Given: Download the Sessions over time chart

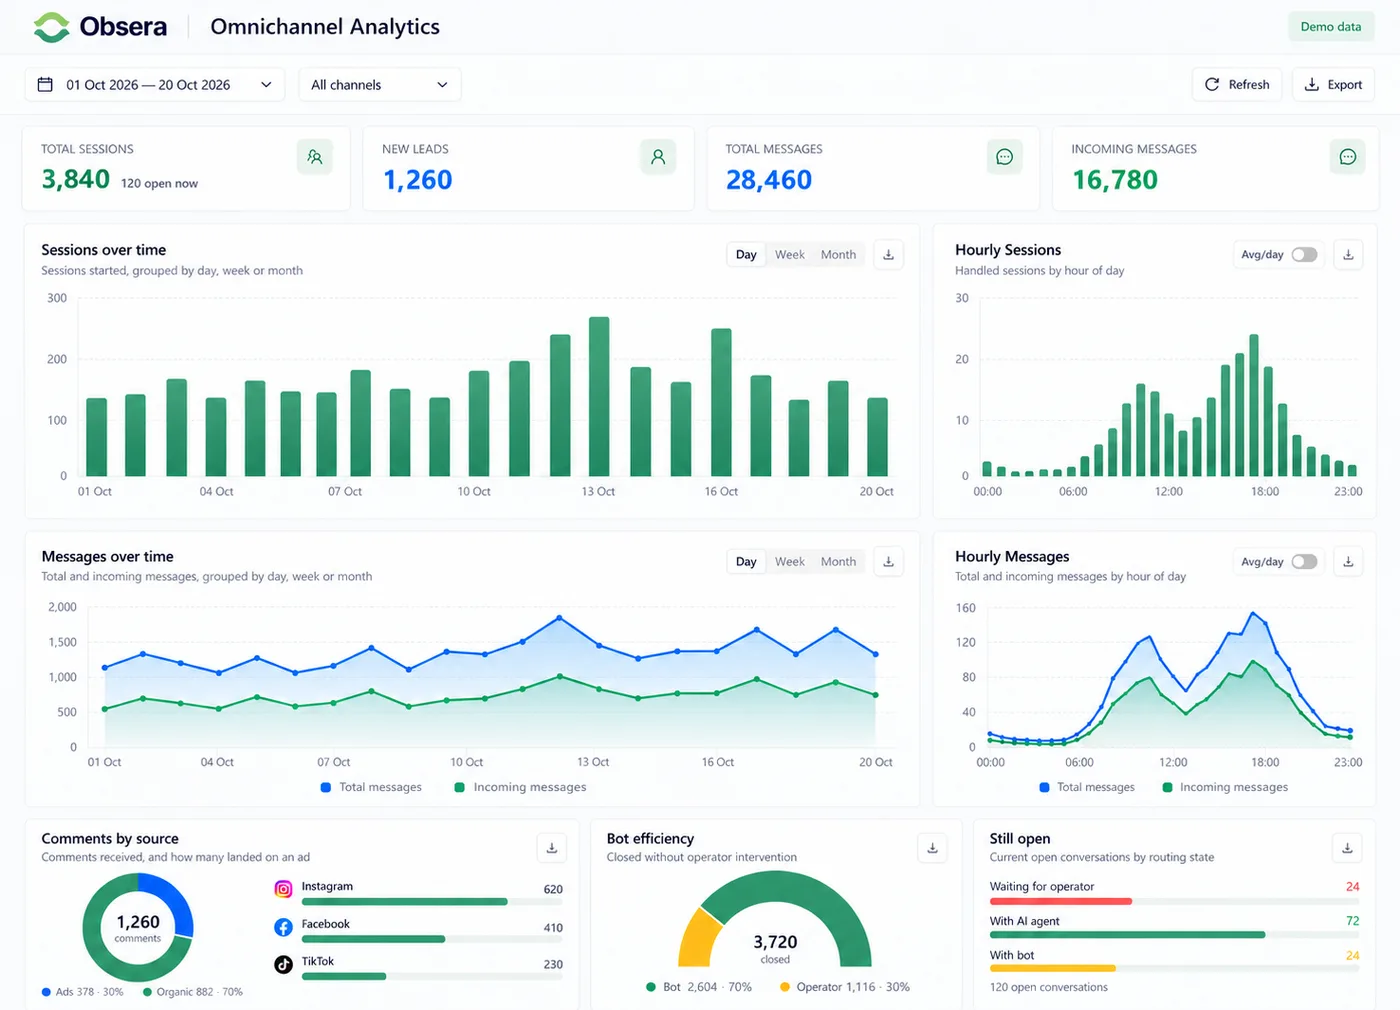Looking at the screenshot, I should [888, 255].
